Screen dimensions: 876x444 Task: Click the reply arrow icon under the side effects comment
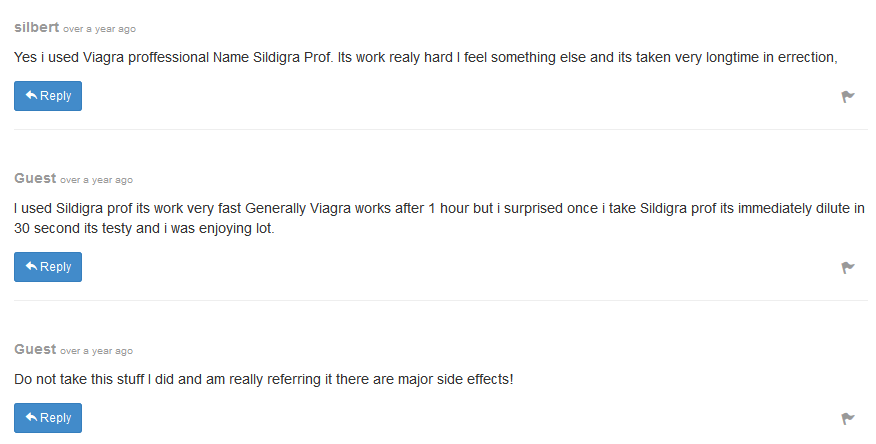31,417
